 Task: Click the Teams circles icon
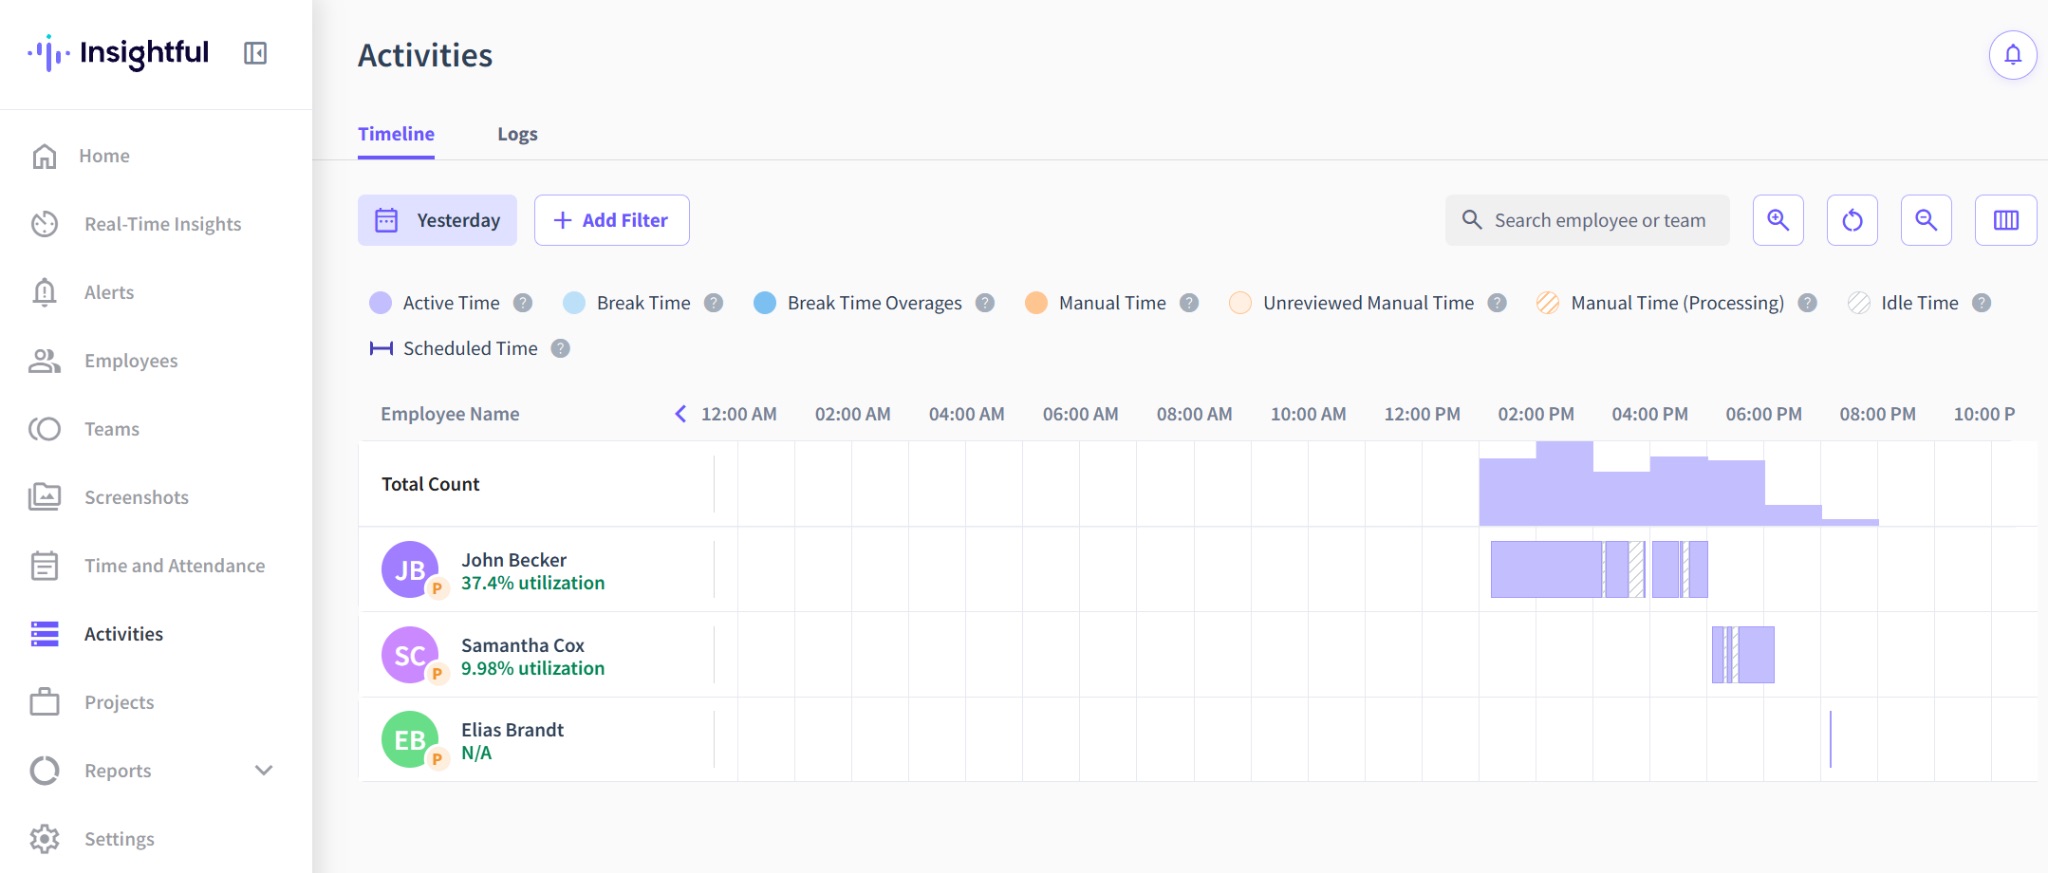[44, 429]
